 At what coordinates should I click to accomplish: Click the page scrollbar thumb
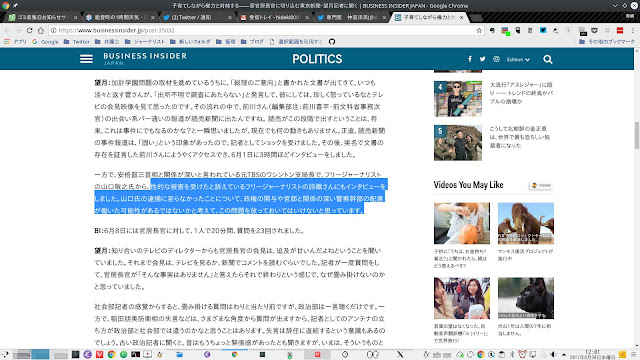(x=636, y=135)
